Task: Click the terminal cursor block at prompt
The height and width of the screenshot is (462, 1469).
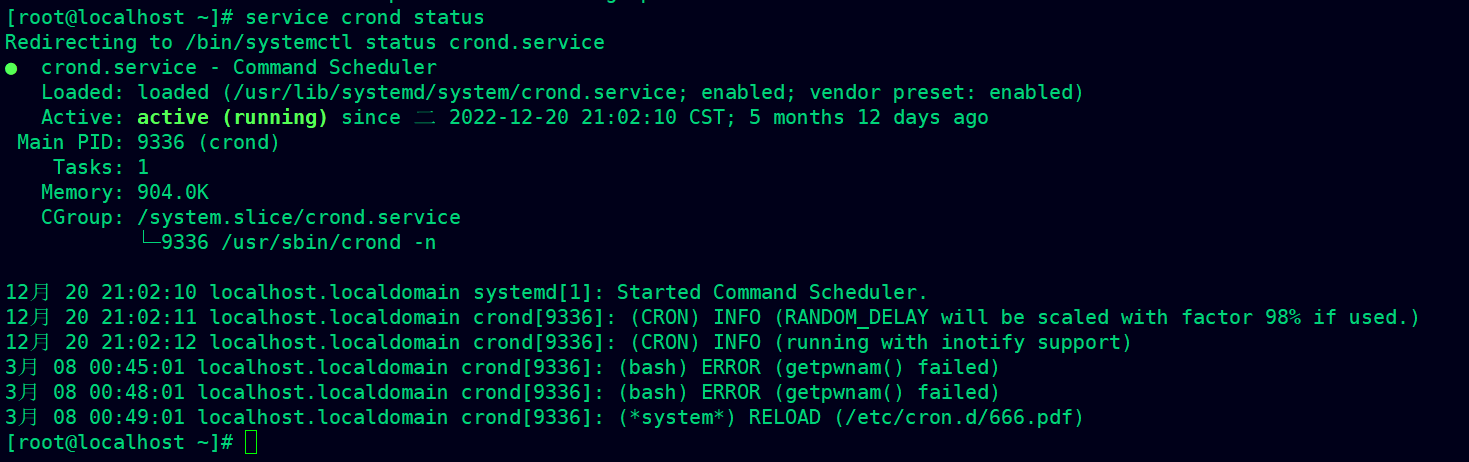Action: pos(251,442)
